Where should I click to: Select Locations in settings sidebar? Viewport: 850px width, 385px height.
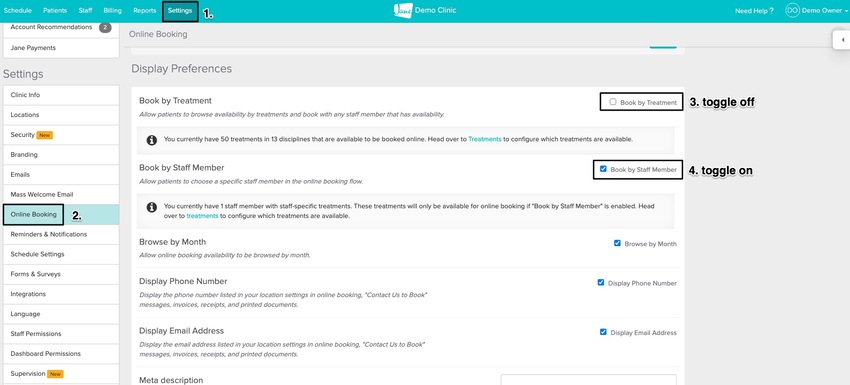tap(61, 115)
